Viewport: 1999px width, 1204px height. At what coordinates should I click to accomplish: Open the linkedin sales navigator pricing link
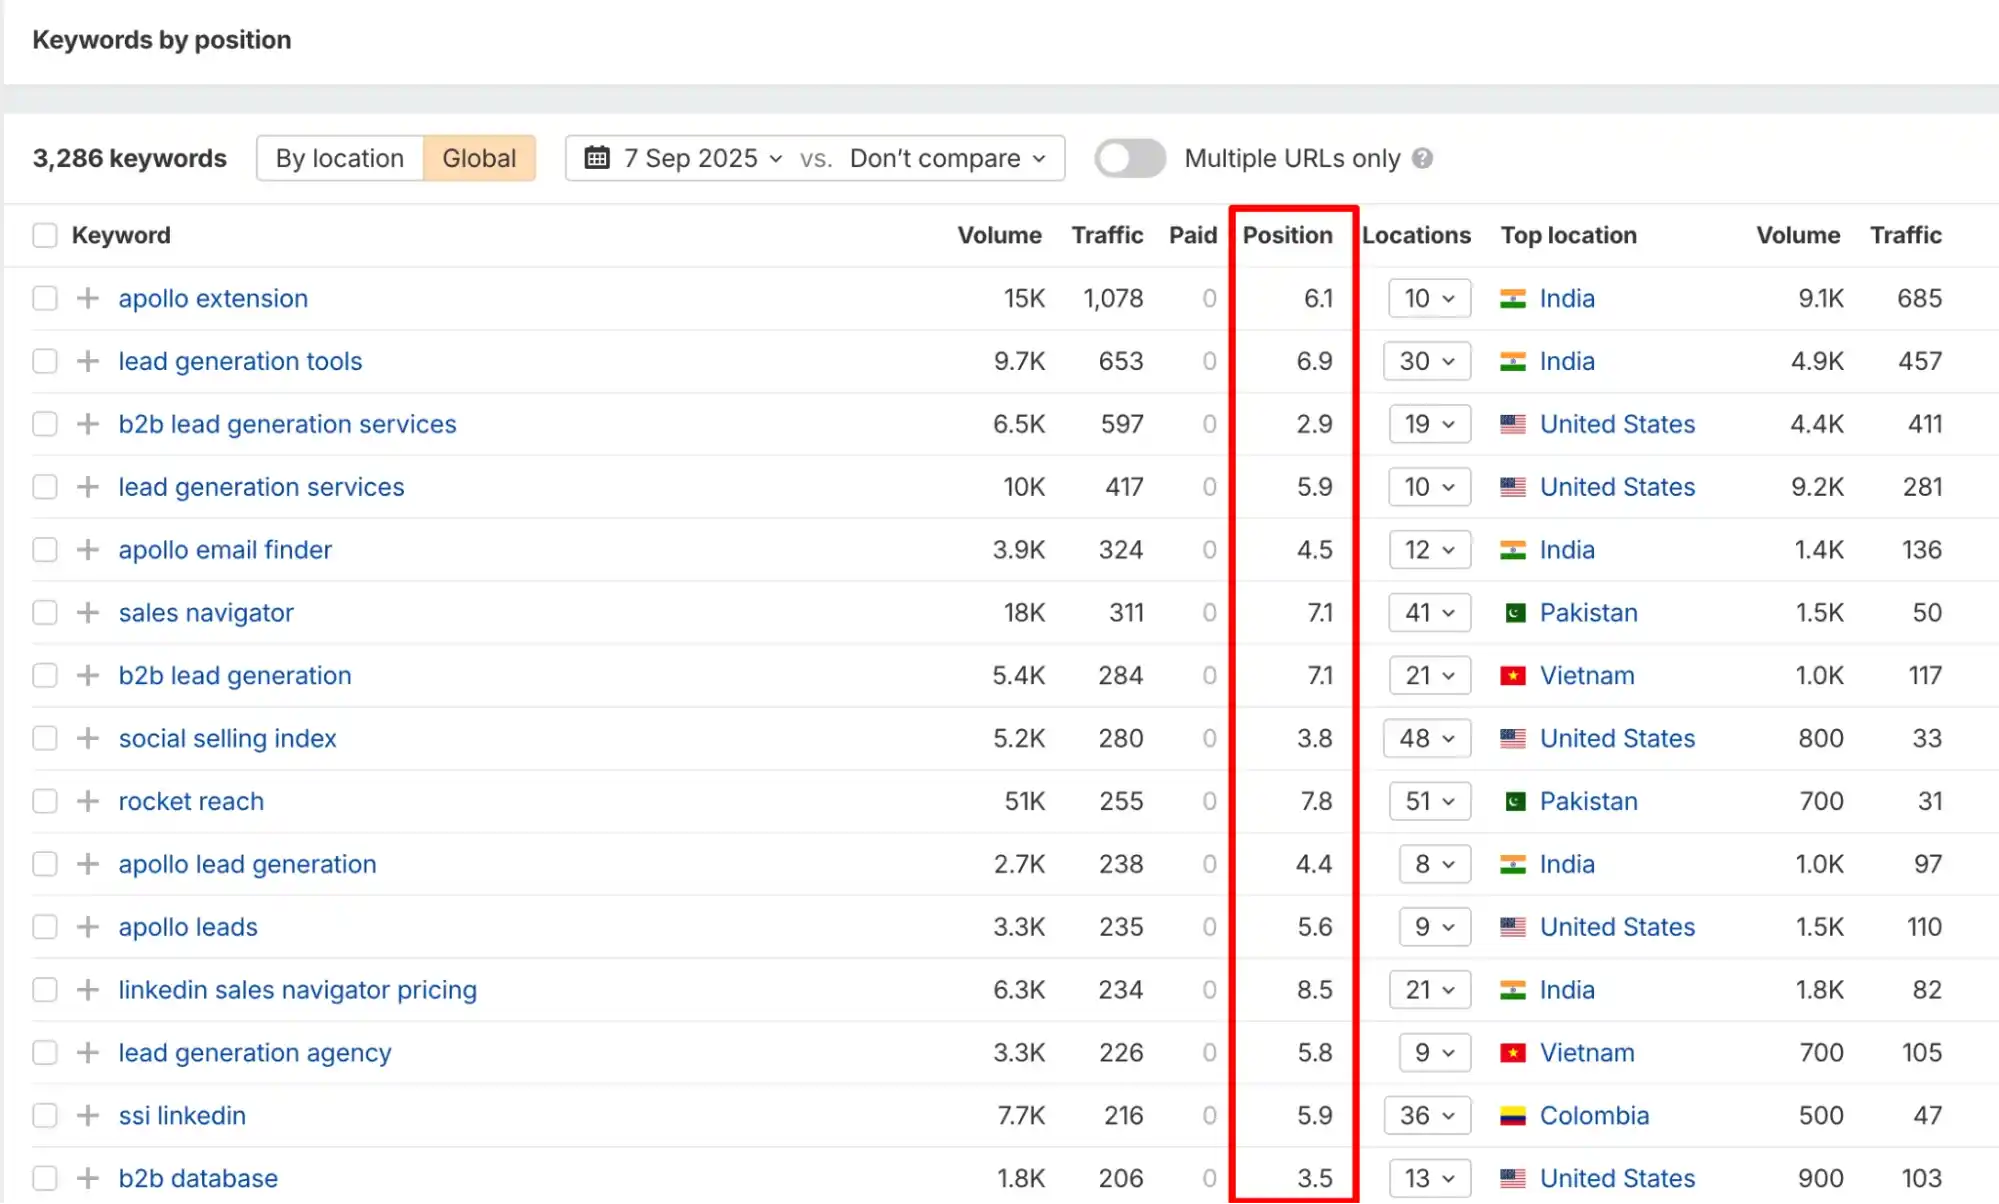coord(297,990)
